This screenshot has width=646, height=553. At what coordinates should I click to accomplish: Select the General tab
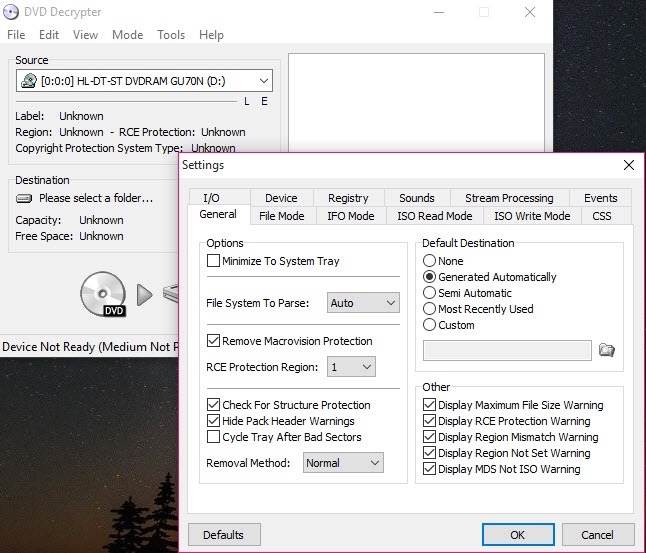[218, 214]
